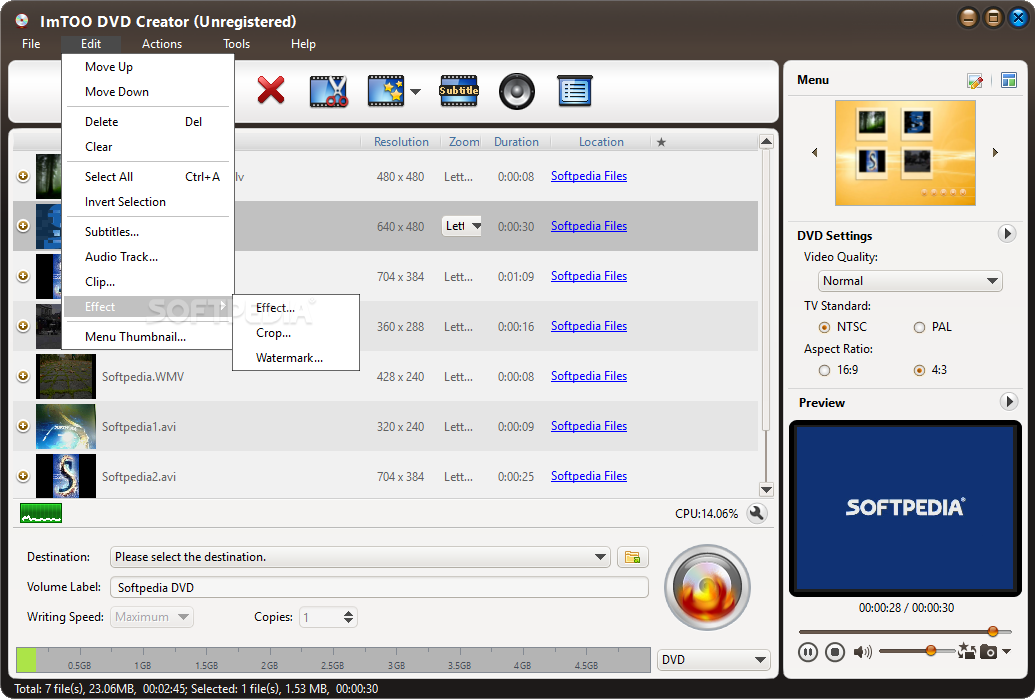Image resolution: width=1035 pixels, height=699 pixels.
Task: Expand the effects icon dropdown arrow
Action: 415,92
